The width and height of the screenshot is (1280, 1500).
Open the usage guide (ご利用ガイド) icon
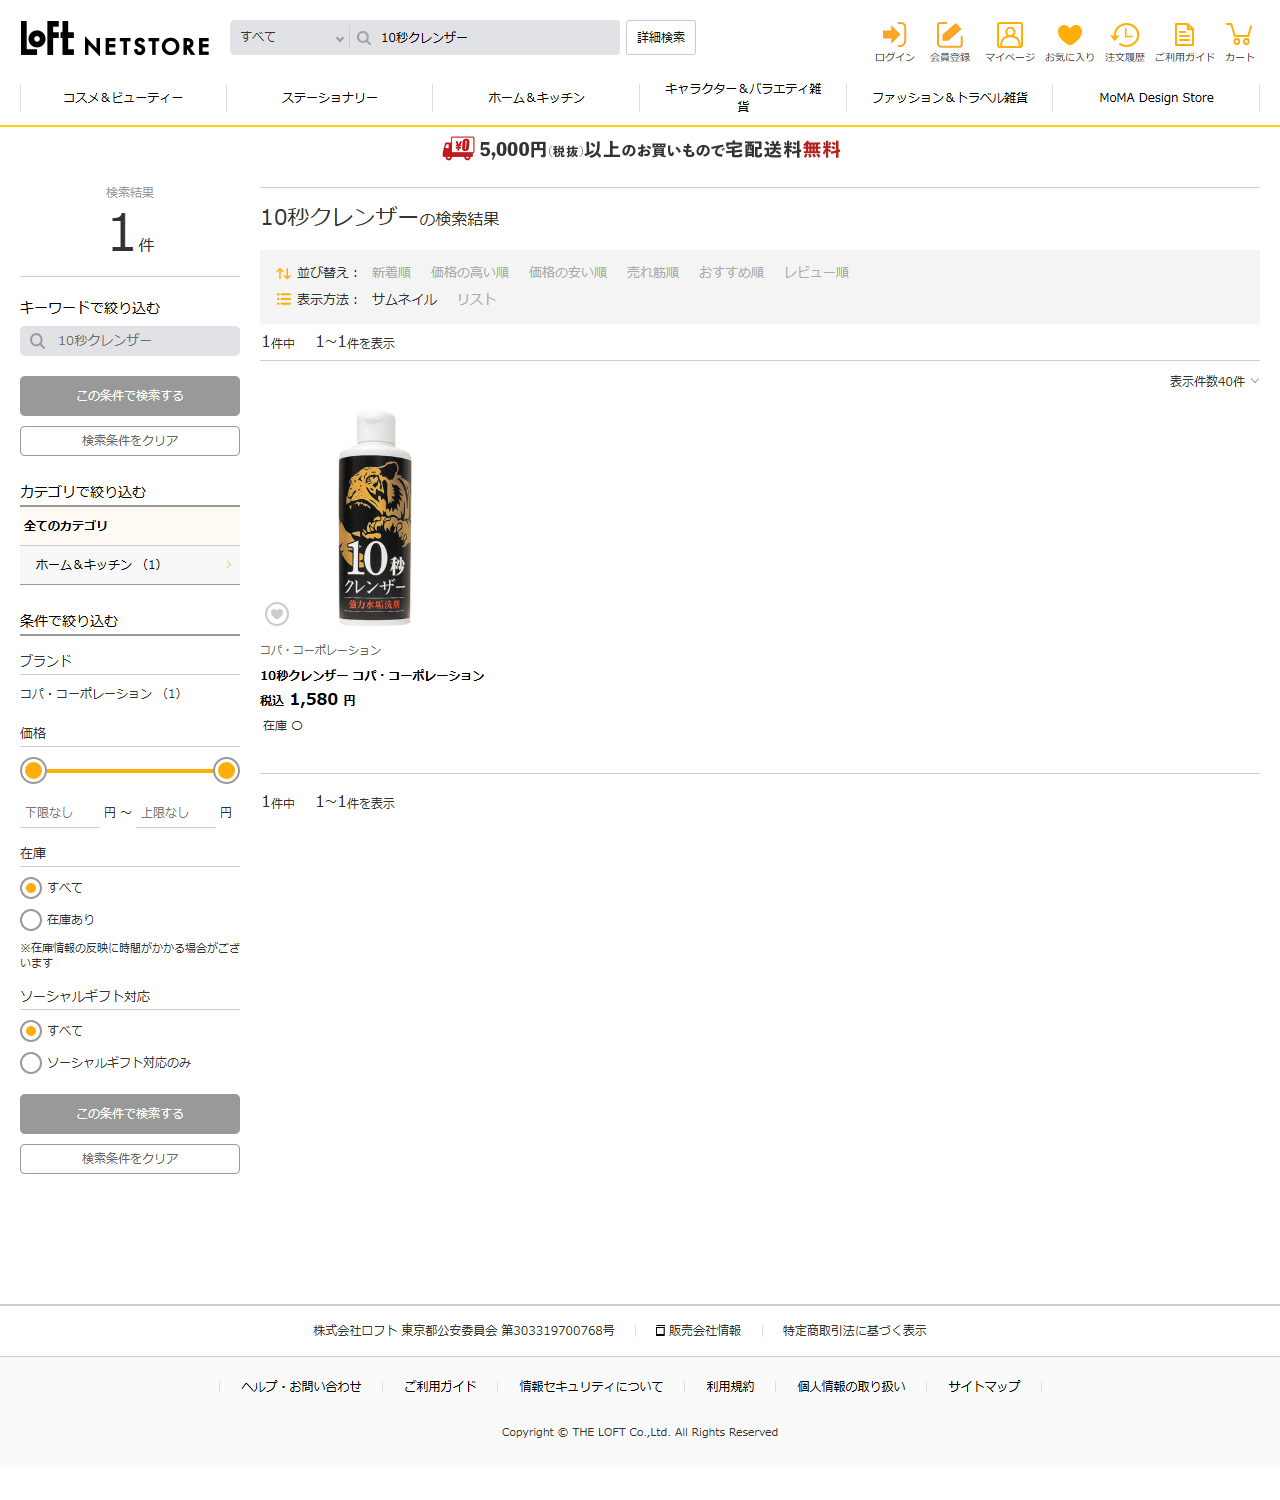click(1184, 42)
